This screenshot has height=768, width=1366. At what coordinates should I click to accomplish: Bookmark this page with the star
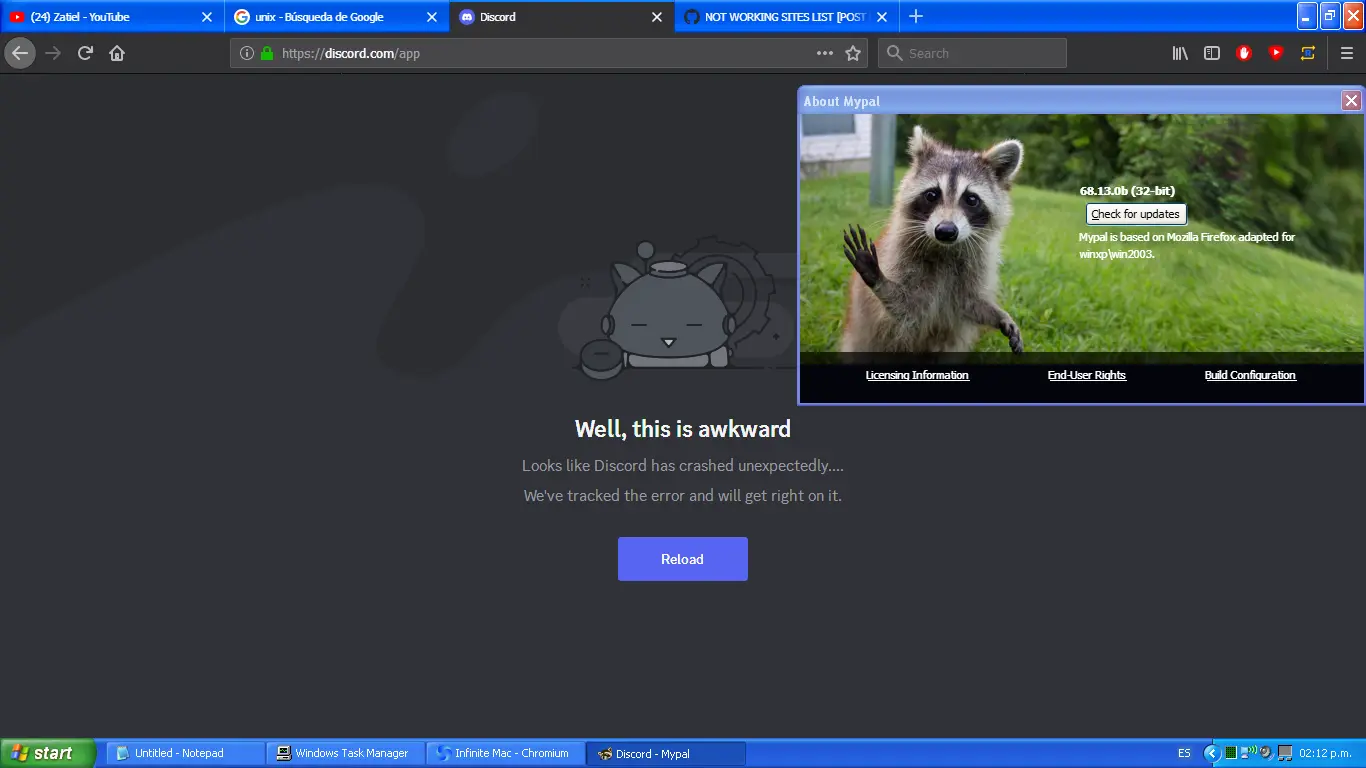[853, 53]
